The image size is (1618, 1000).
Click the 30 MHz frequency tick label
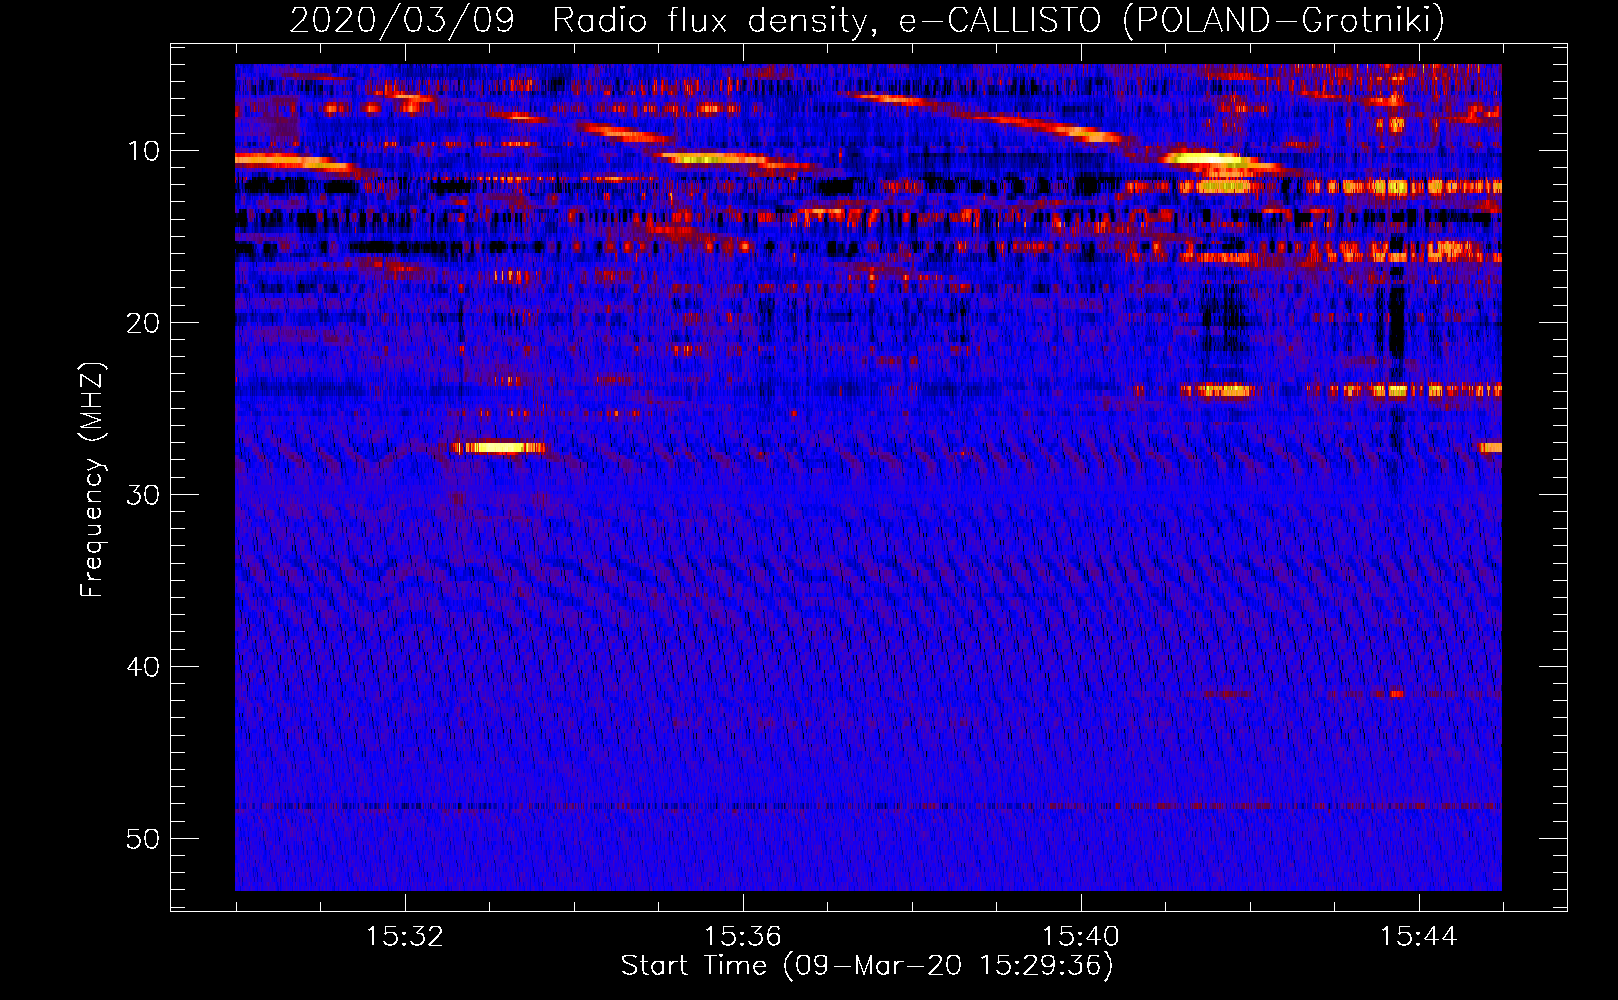(x=143, y=495)
